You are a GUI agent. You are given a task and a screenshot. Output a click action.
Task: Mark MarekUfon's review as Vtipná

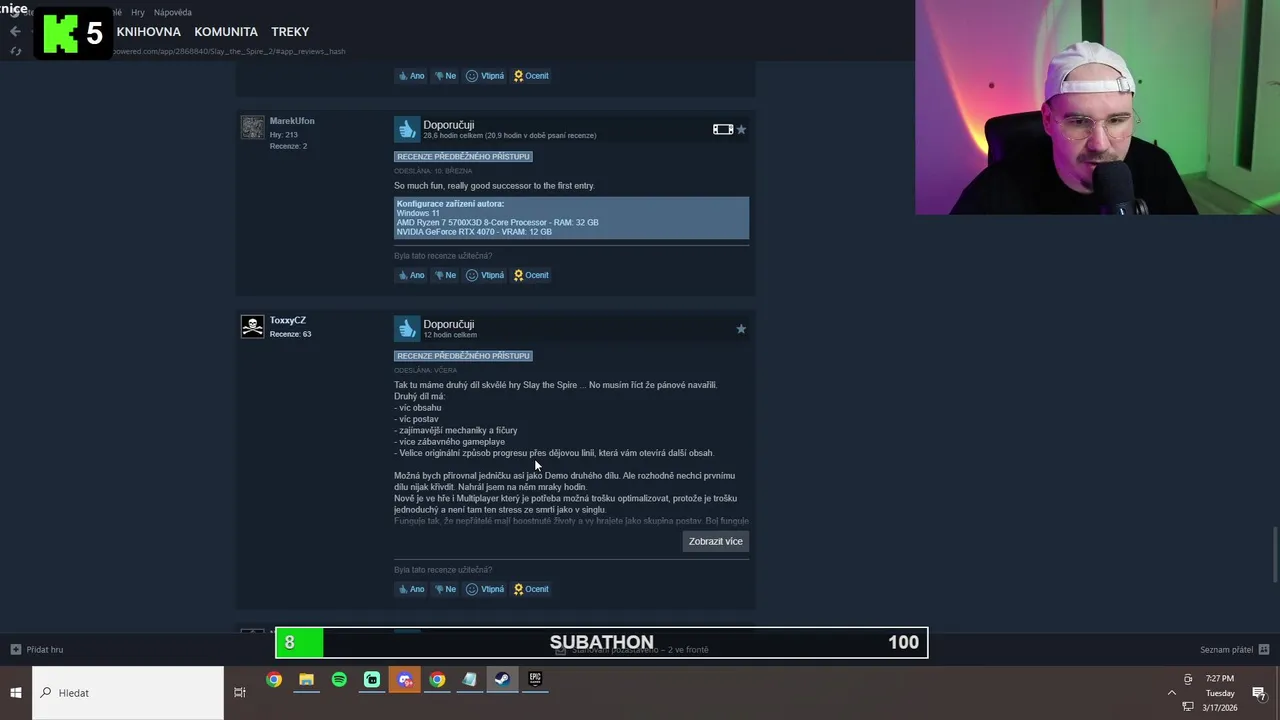coord(485,275)
